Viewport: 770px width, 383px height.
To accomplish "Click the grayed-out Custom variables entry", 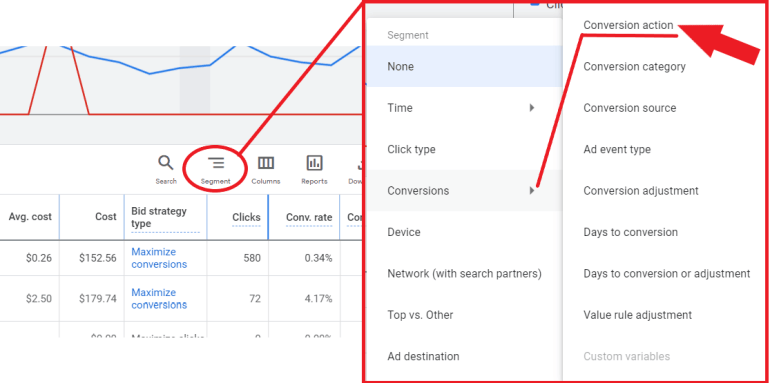I will (x=627, y=356).
